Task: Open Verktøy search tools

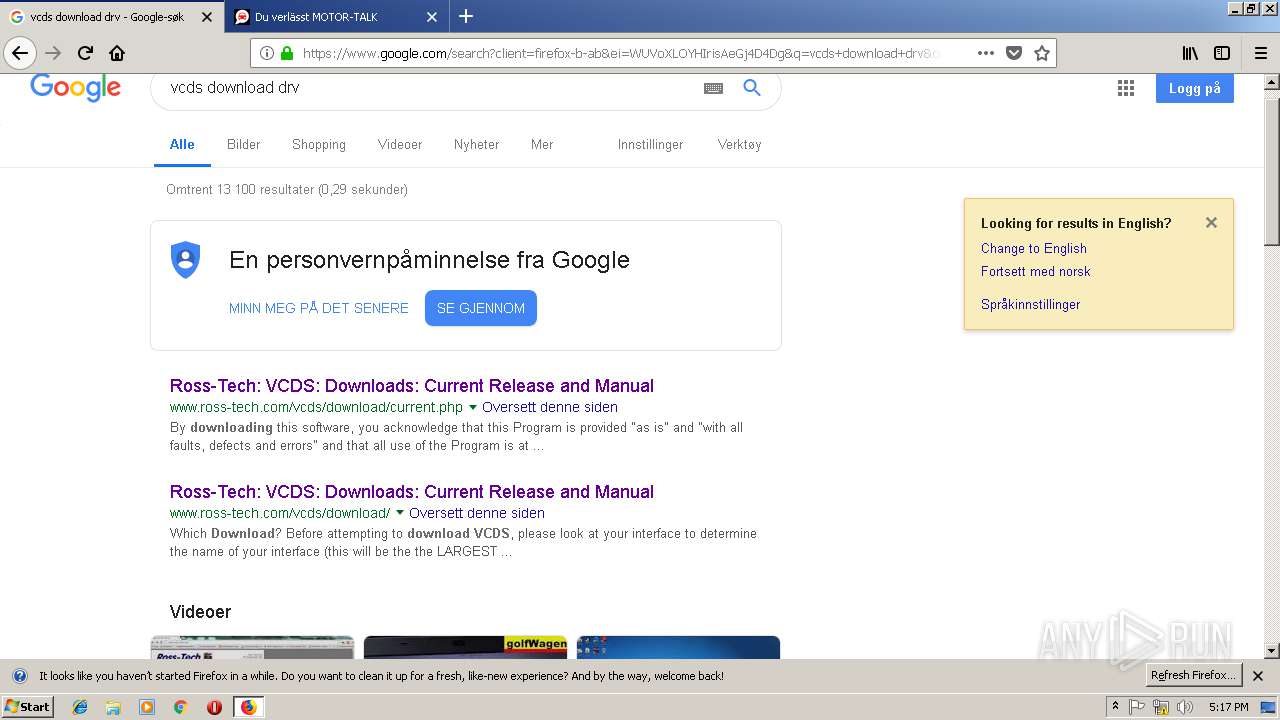Action: point(739,145)
